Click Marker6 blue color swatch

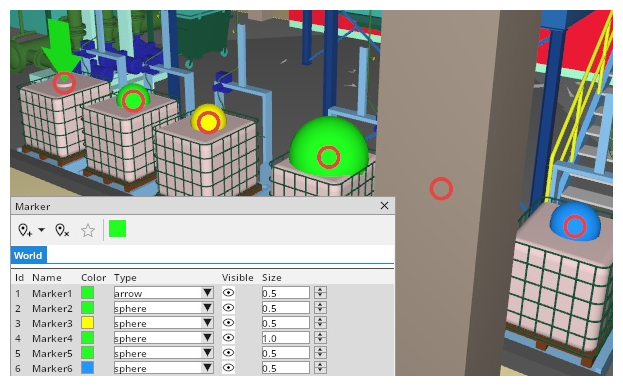pos(87,368)
